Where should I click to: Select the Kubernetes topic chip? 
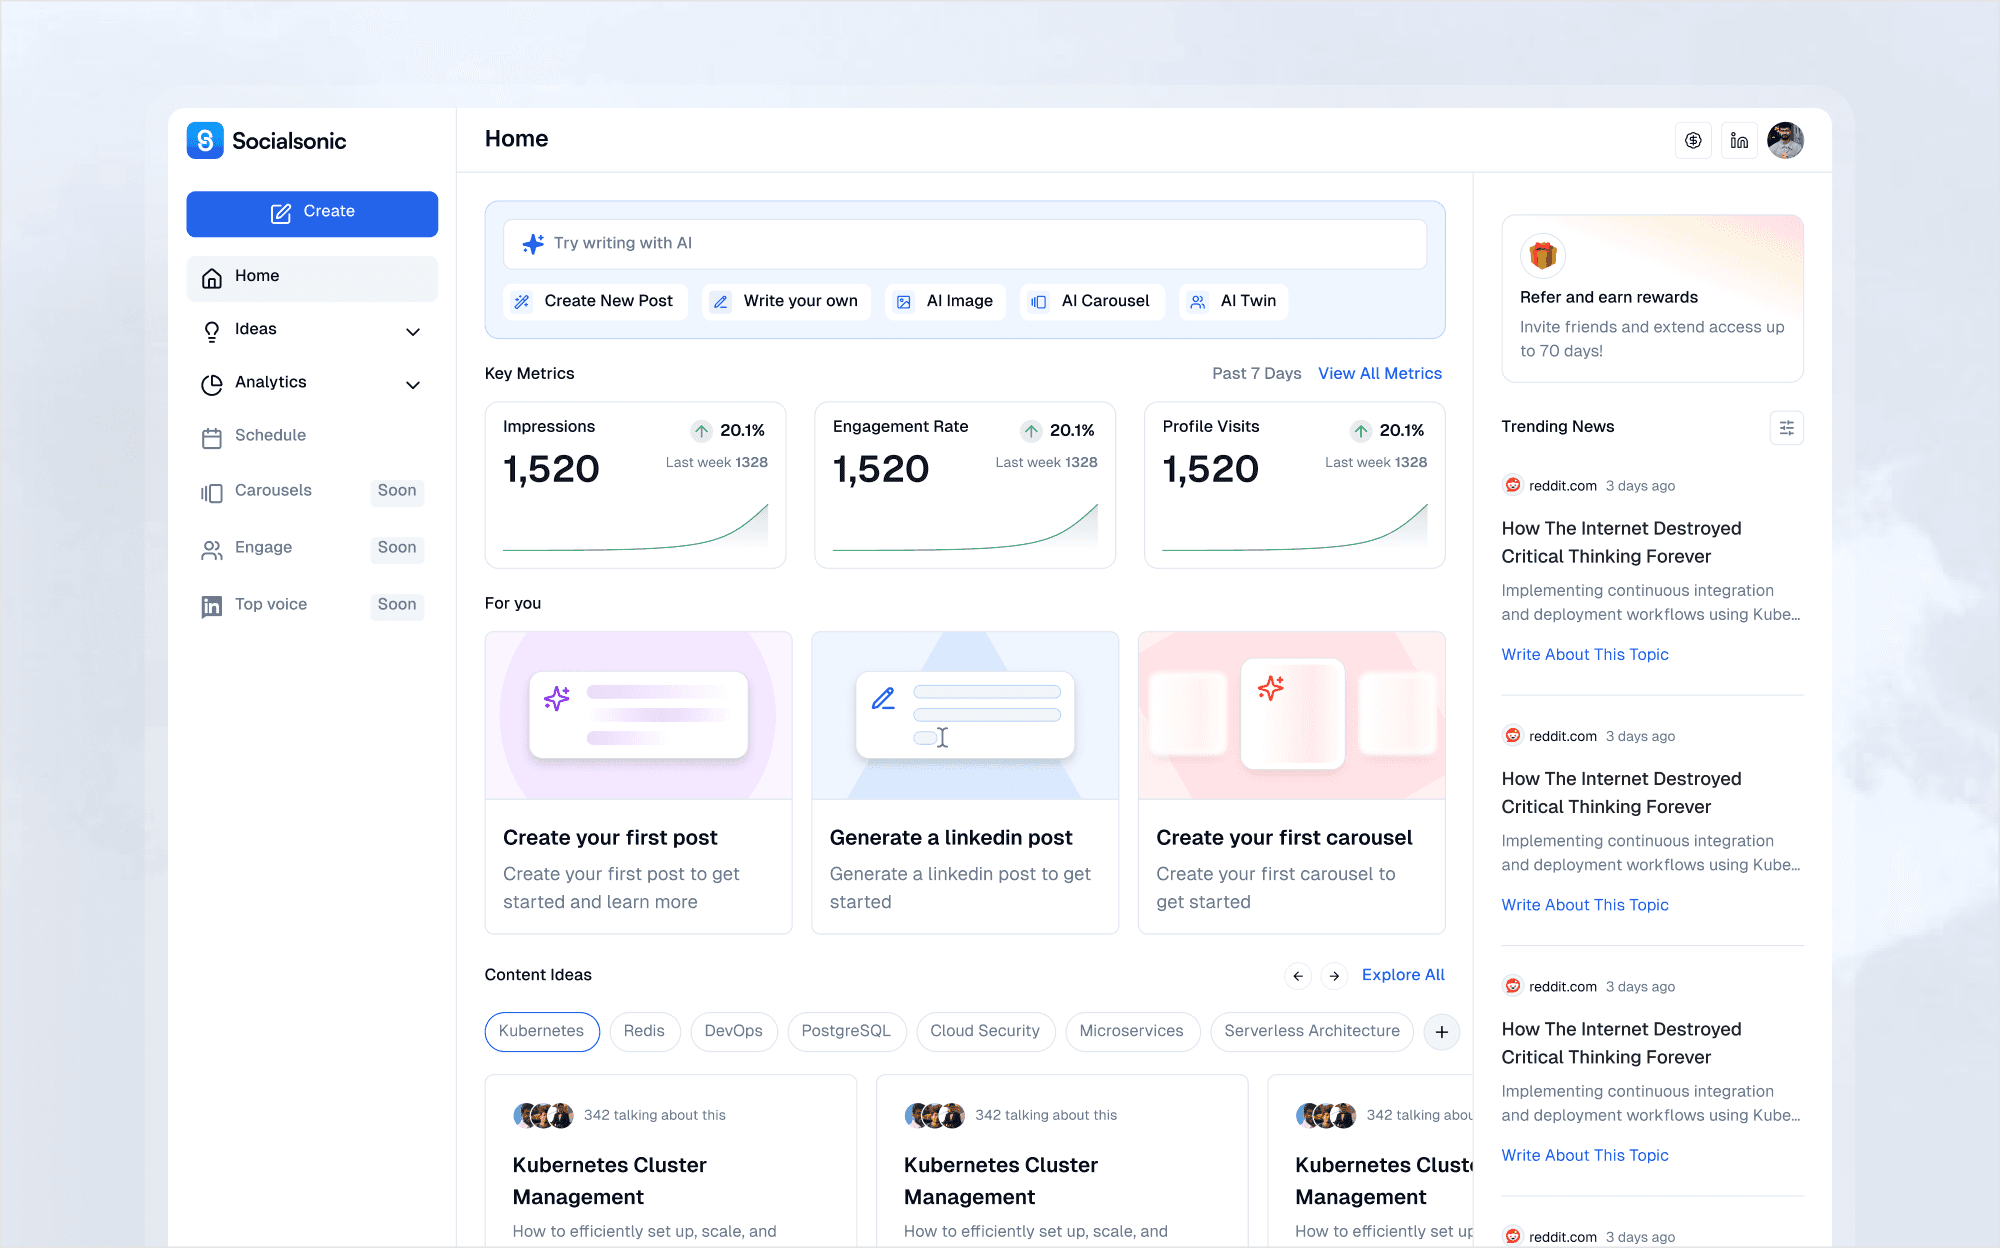coord(541,1032)
